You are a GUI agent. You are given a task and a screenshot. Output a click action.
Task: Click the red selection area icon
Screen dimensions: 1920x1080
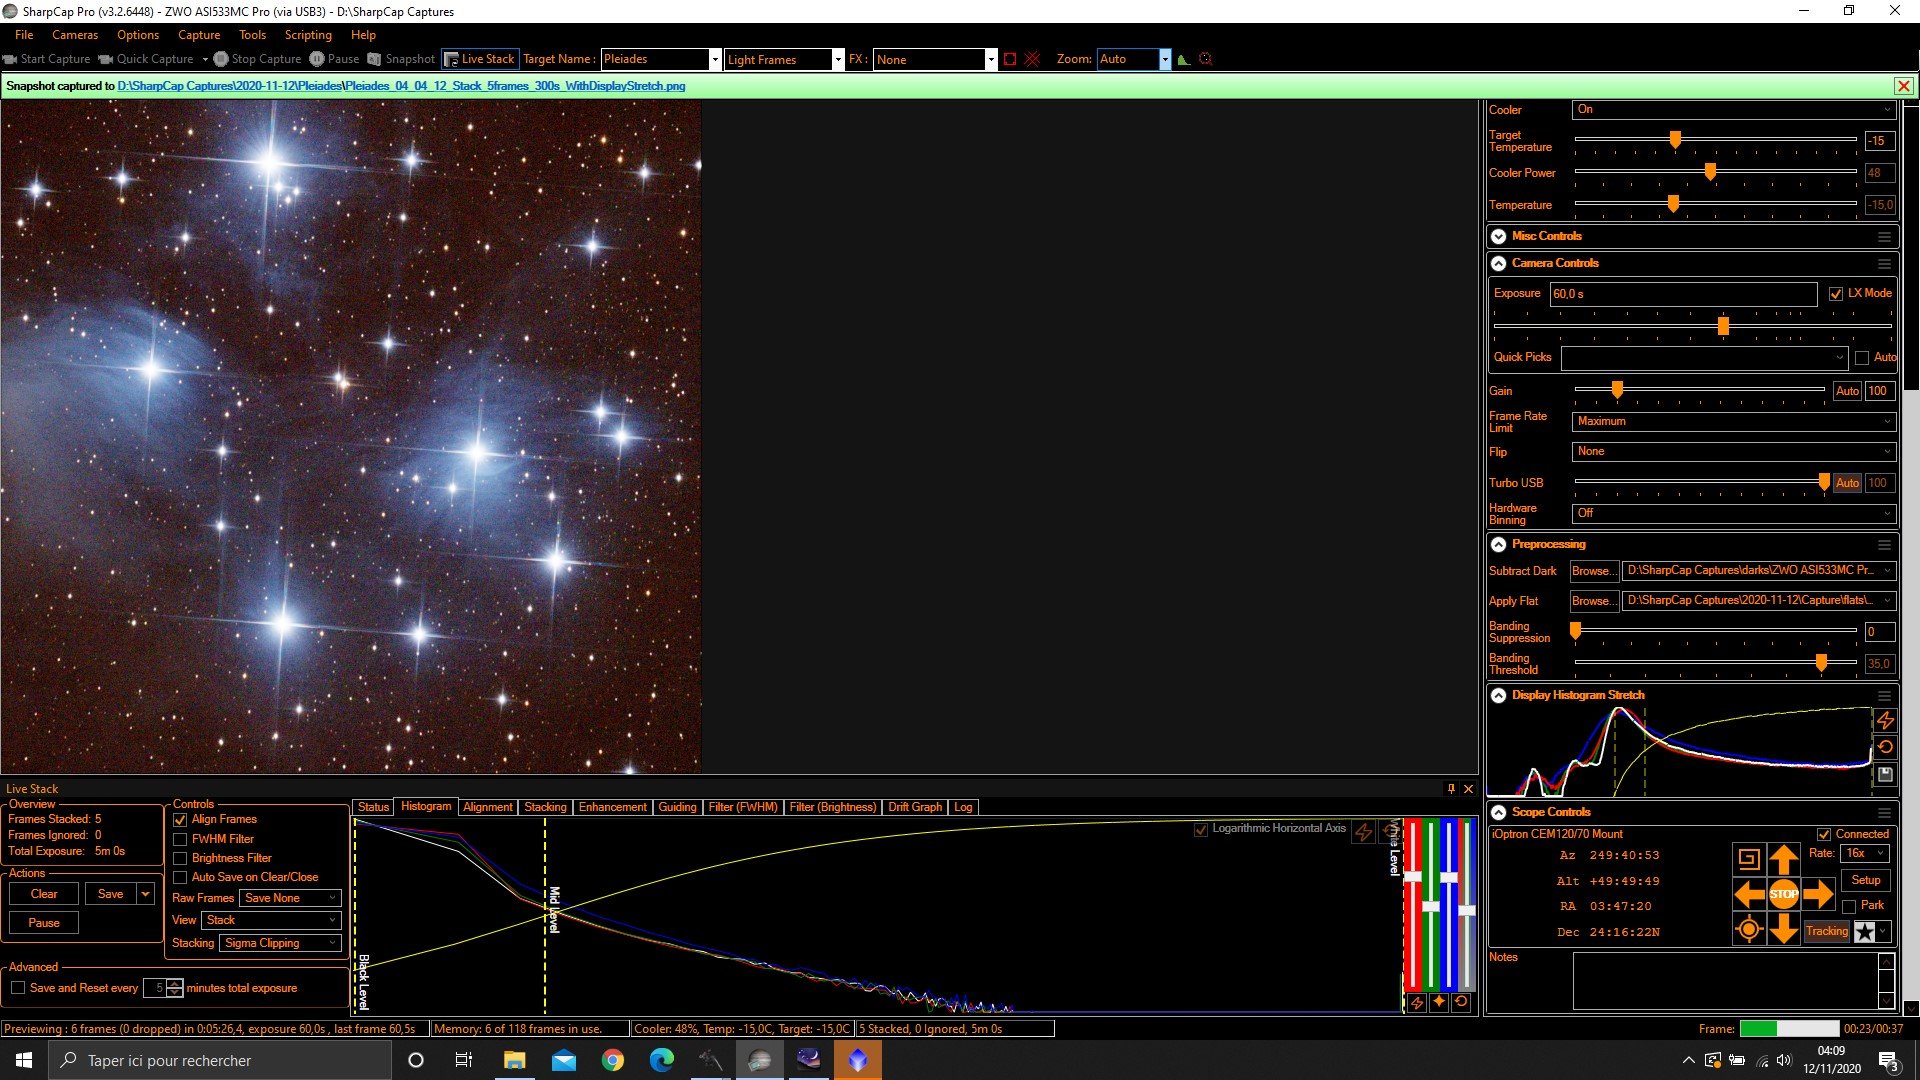tap(1010, 59)
